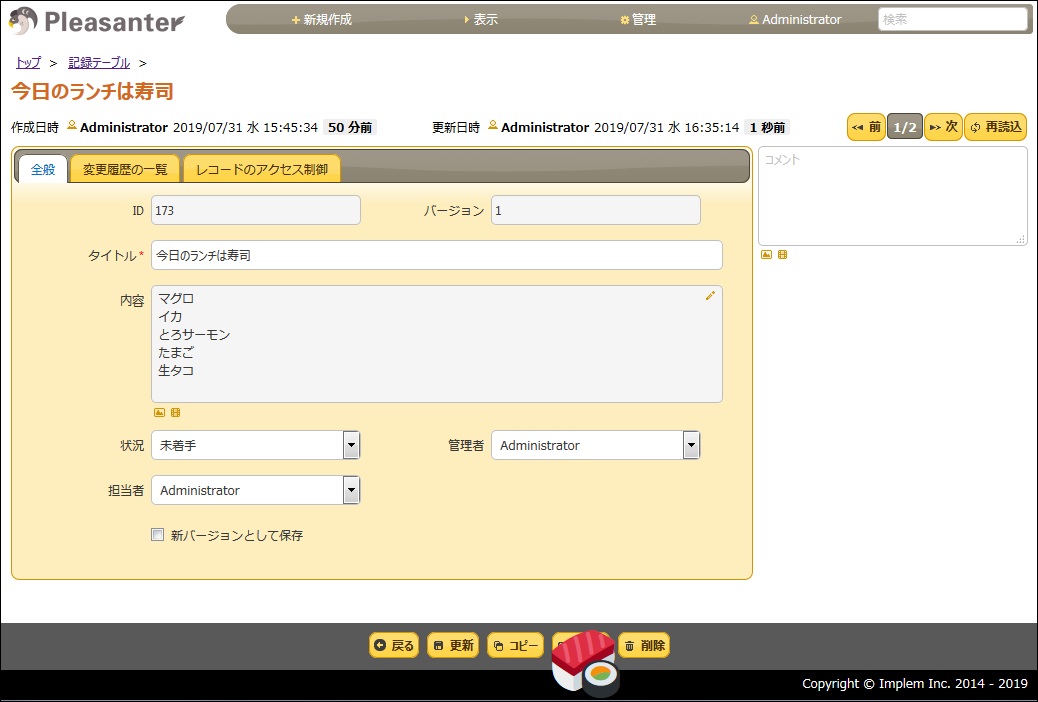
Task: Click the creator Administrator name near 作成日時
Action: pyautogui.click(x=124, y=127)
